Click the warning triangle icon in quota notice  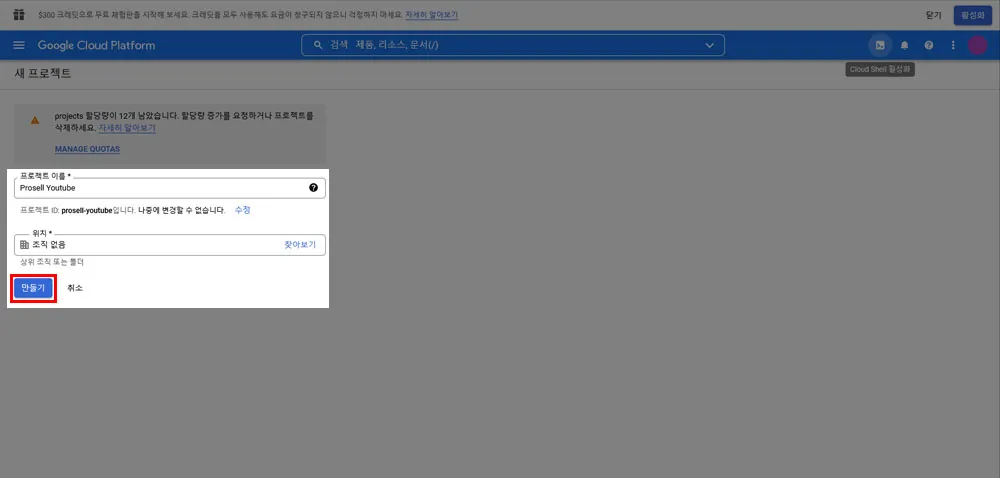click(35, 120)
